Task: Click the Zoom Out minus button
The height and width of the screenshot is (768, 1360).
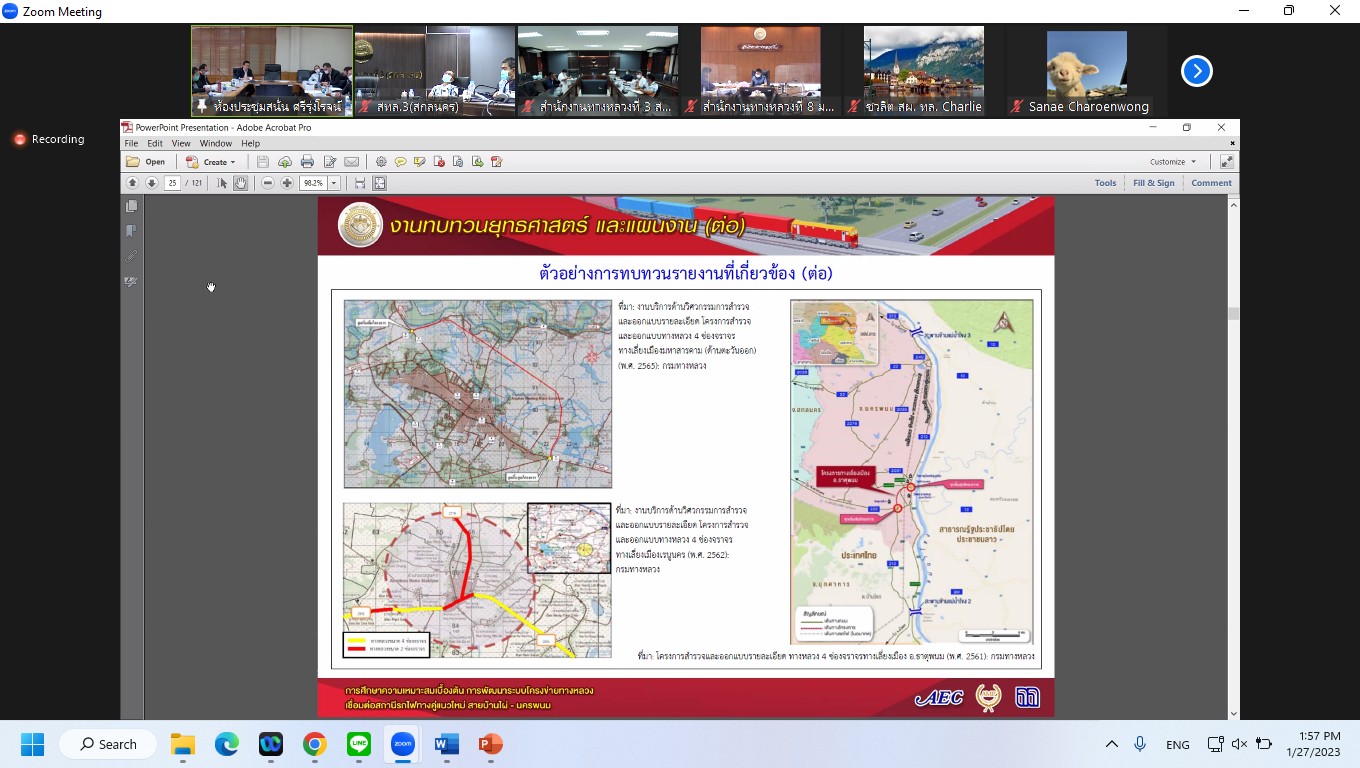Action: pyautogui.click(x=268, y=183)
